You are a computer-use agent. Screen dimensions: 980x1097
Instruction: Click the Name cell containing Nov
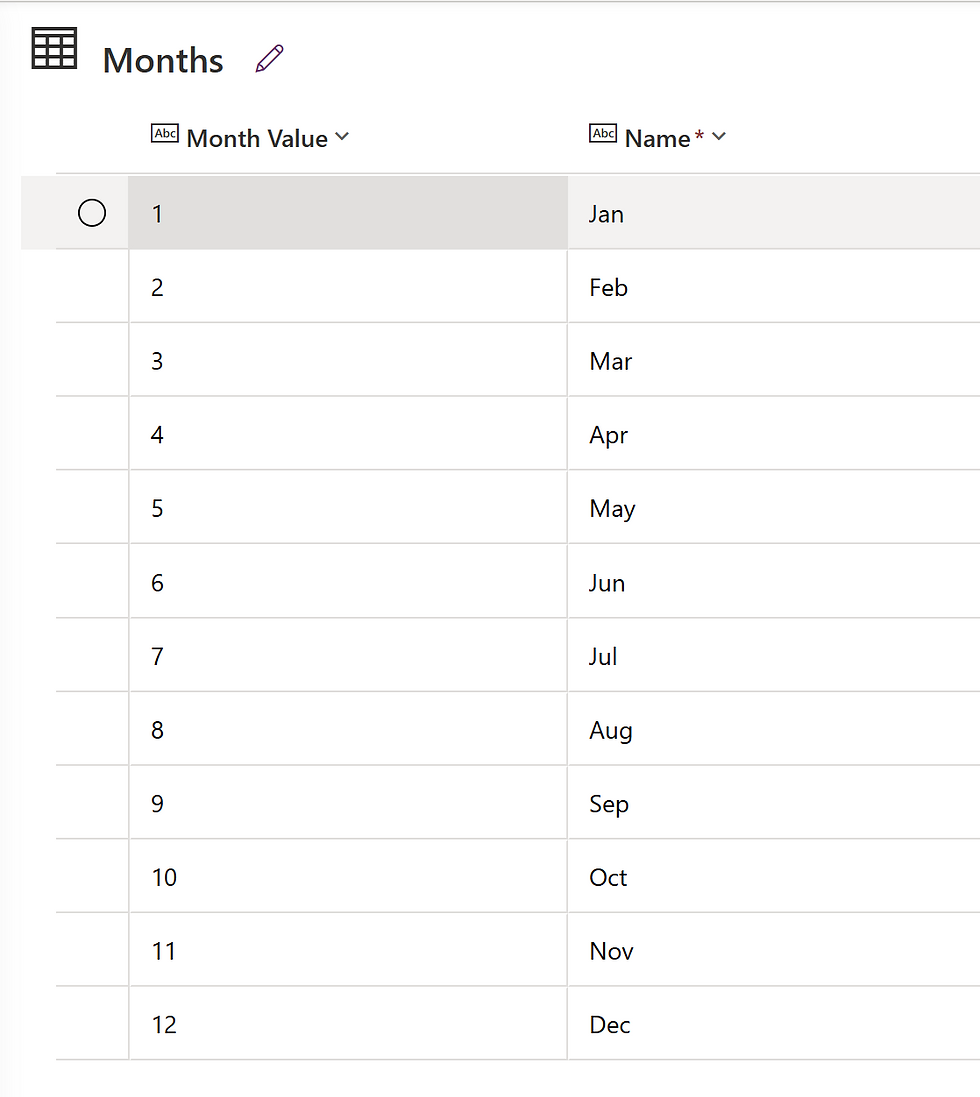pyautogui.click(x=773, y=951)
